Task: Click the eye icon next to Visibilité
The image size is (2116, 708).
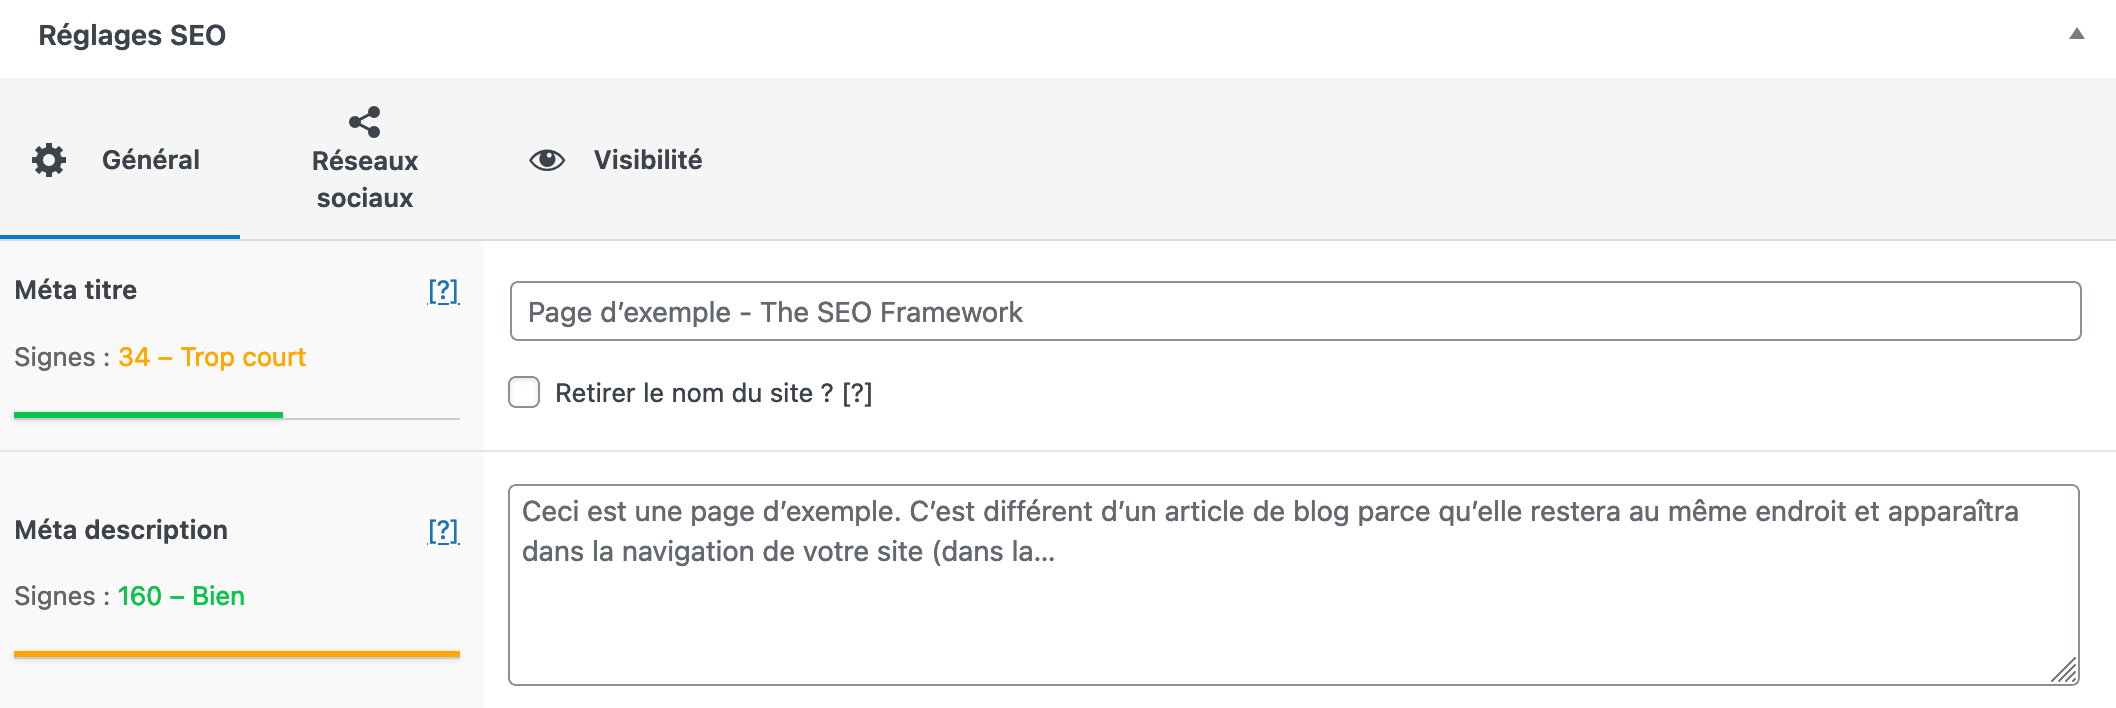Action: (x=545, y=159)
